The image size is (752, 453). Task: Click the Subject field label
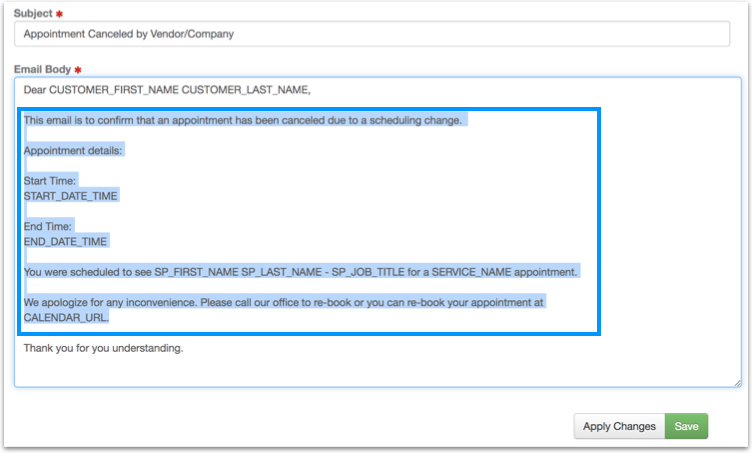click(33, 13)
